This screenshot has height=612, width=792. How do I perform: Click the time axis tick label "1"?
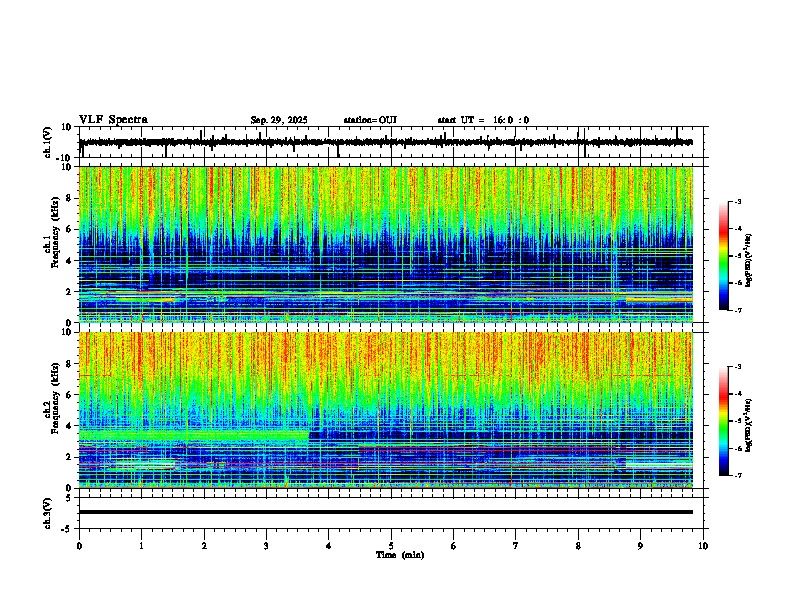(x=141, y=546)
